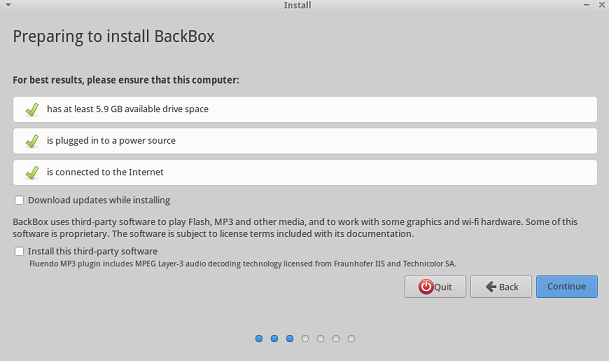Click last empty progress dot
The image size is (609, 361).
[351, 339]
